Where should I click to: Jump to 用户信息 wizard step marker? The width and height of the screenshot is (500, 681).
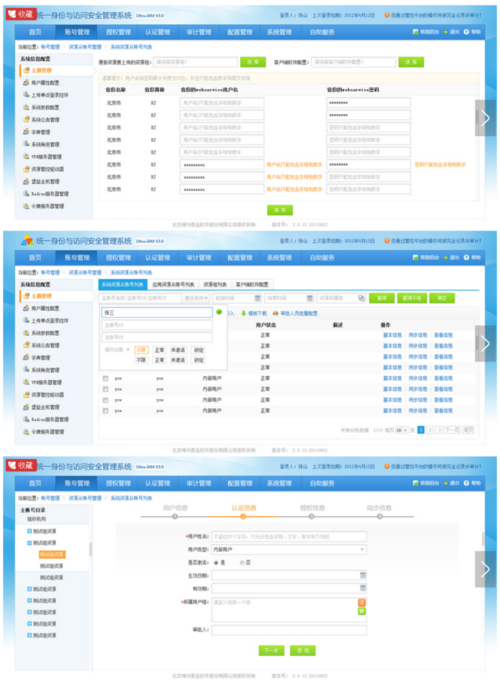click(175, 516)
